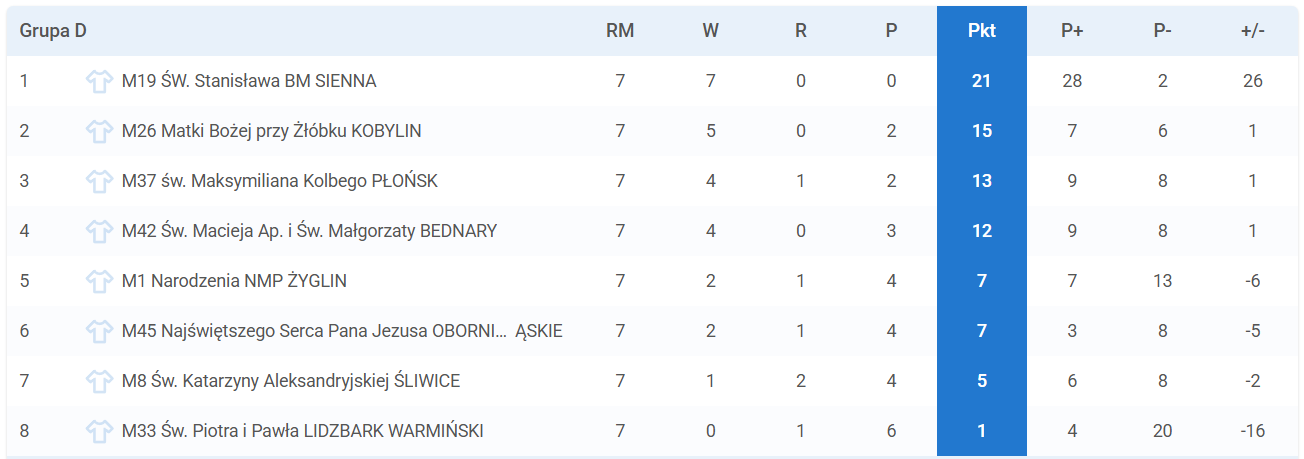
Task: Click the shirt icon for M37 PŁOŃSK
Action: [99, 181]
